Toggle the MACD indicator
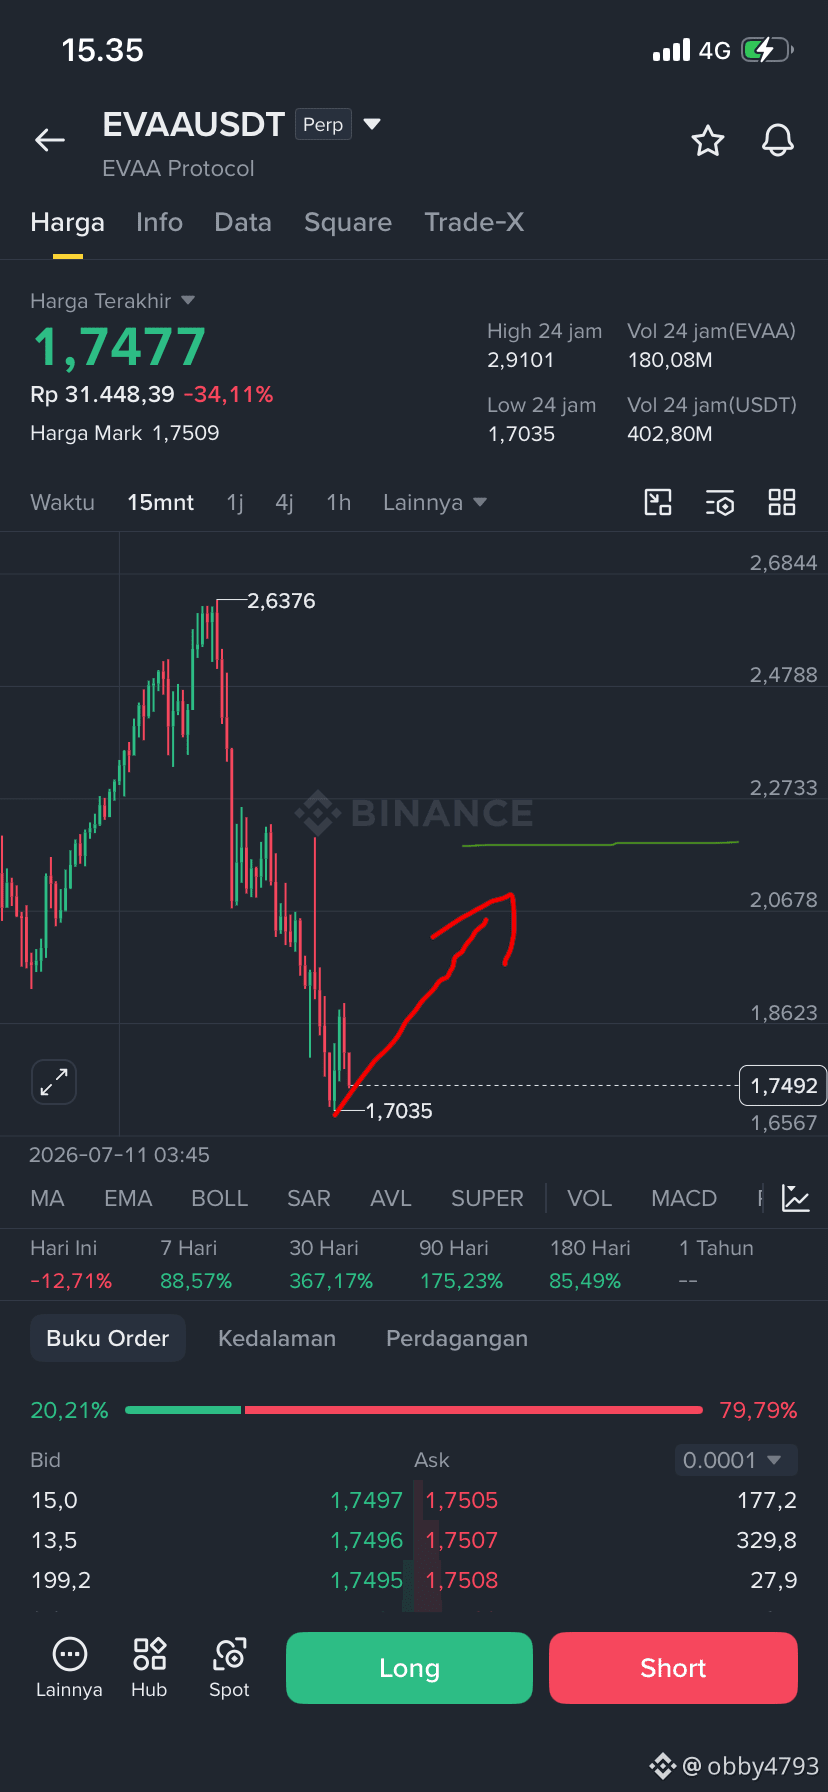This screenshot has width=828, height=1792. click(684, 1198)
